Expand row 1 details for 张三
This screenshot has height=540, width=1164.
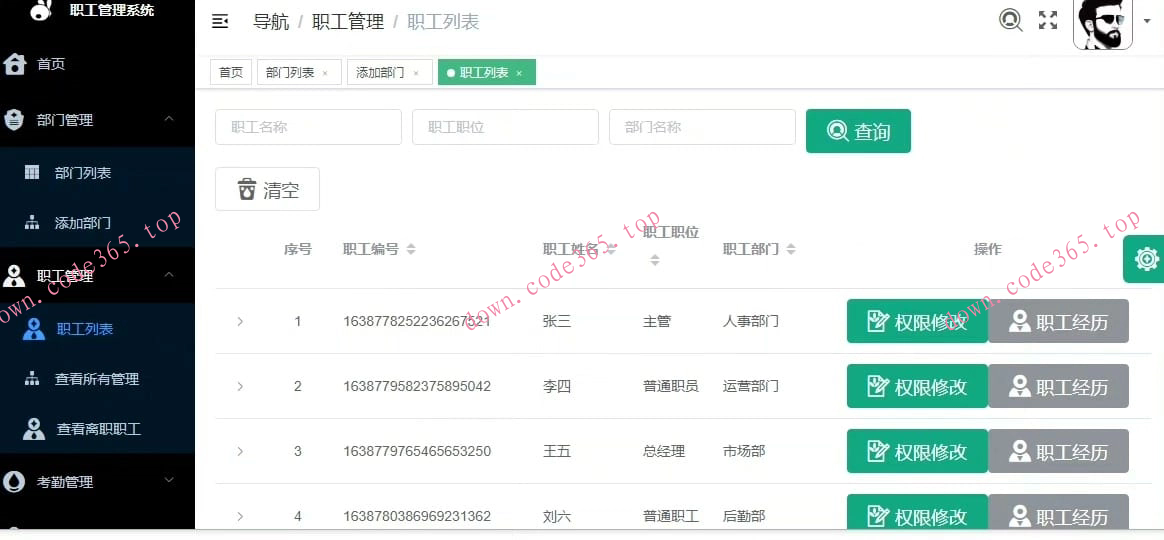point(240,322)
